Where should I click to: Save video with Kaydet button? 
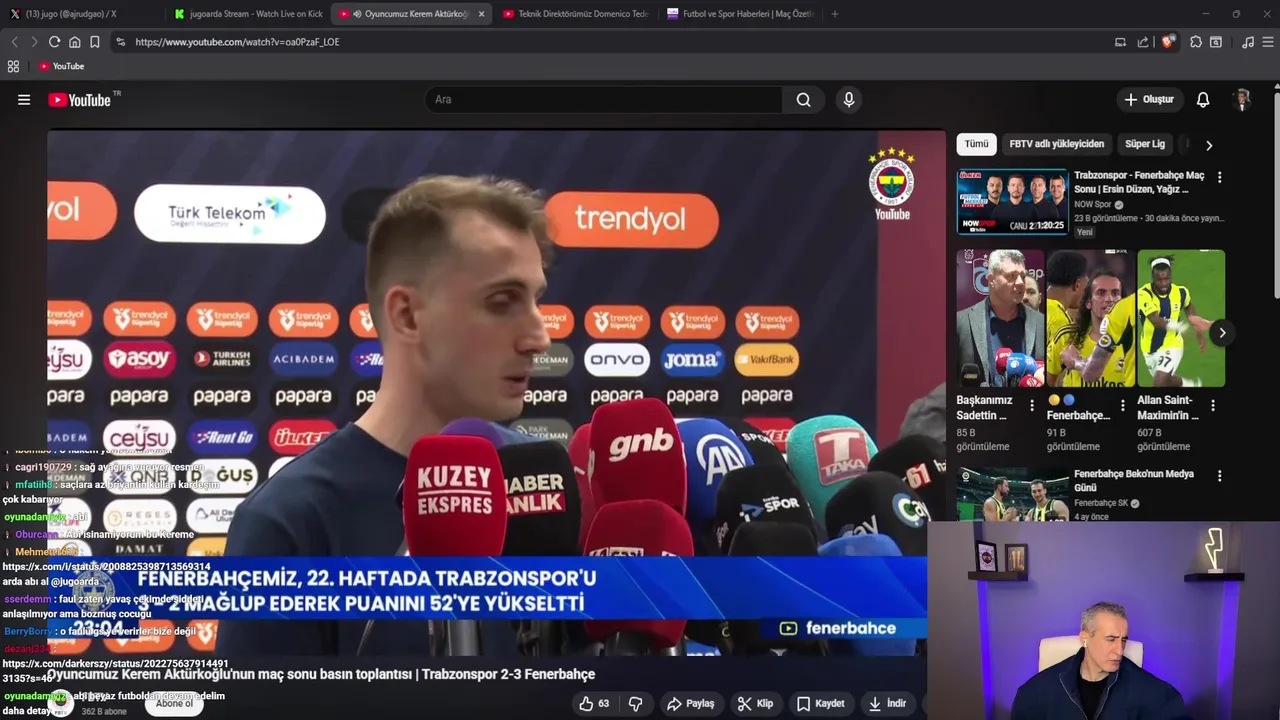pos(820,704)
